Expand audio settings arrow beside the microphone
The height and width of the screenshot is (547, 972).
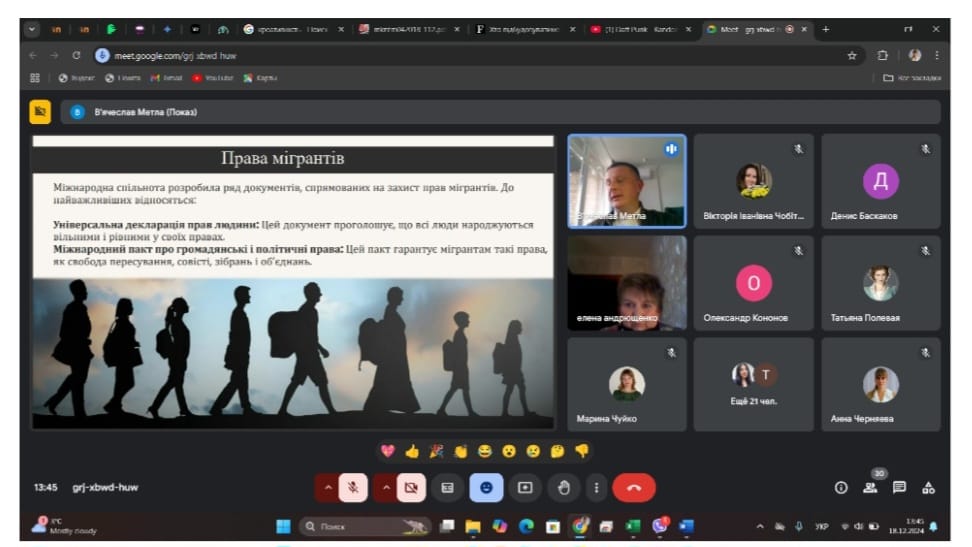point(327,487)
